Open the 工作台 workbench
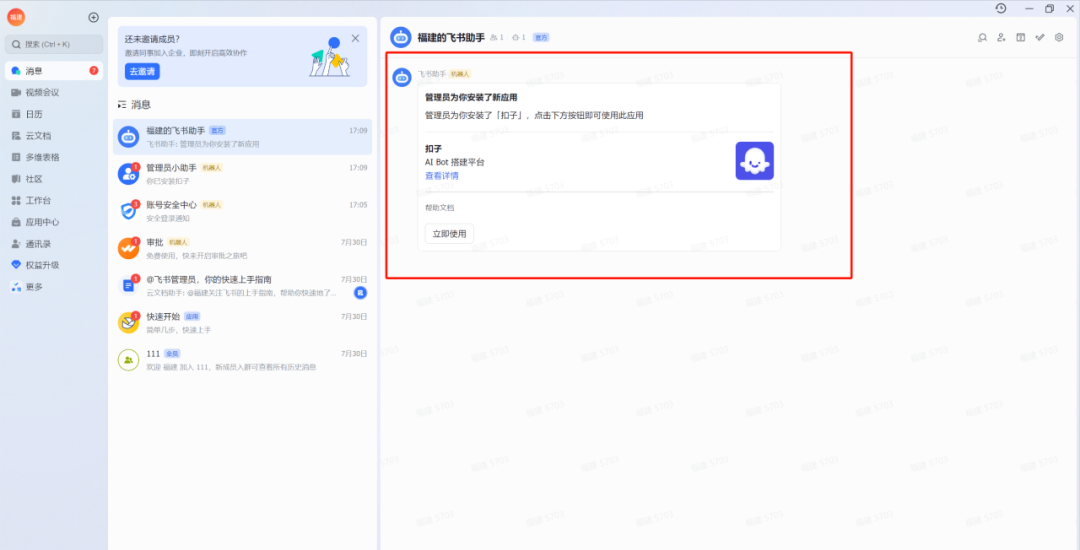This screenshot has height=550, width=1080. pyautogui.click(x=37, y=200)
